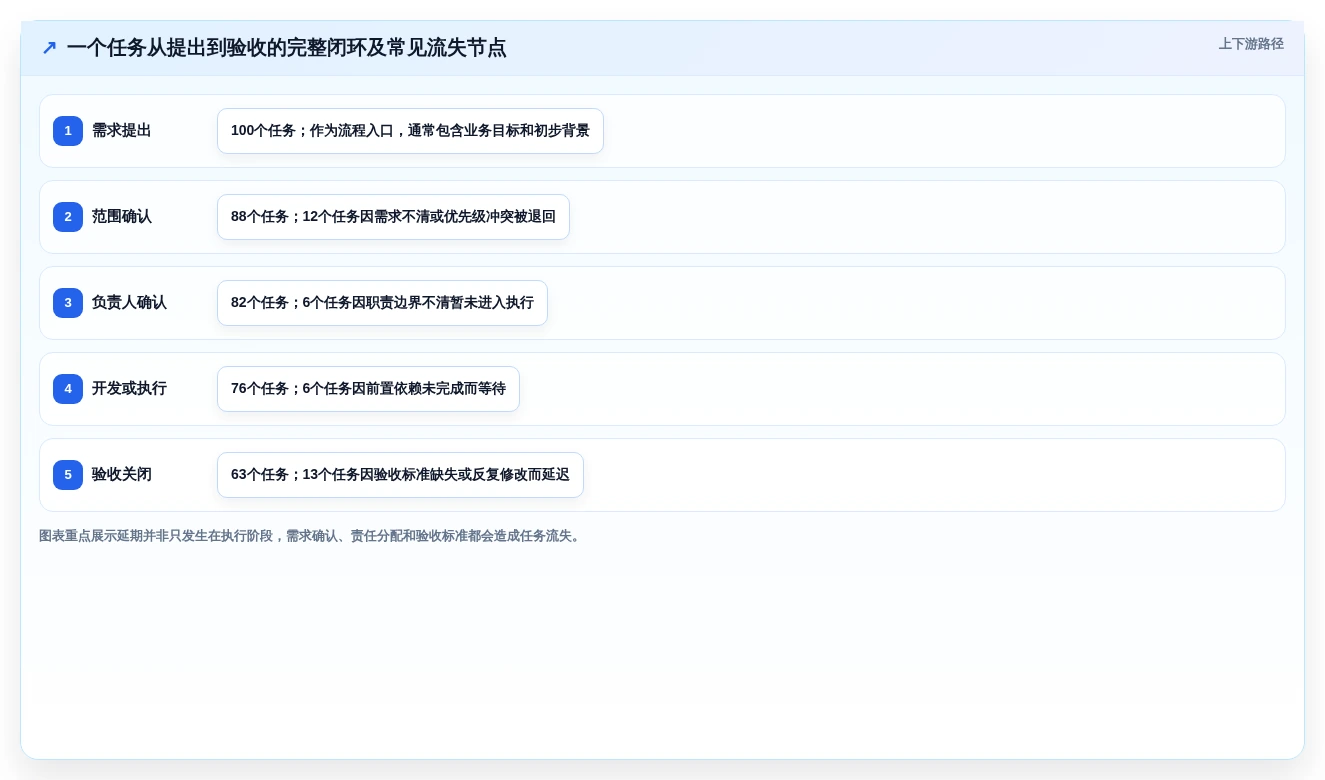
Task: Click the chart title 一个任务从提出到验收的完整闭环
Action: point(287,48)
